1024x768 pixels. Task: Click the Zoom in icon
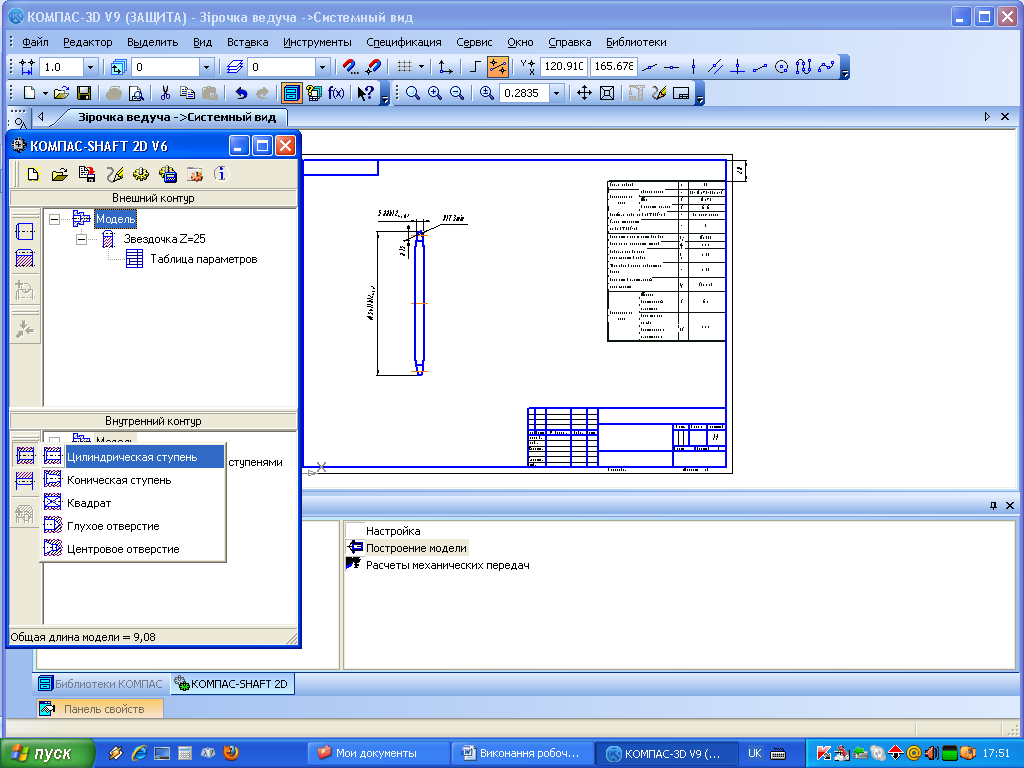pyautogui.click(x=435, y=93)
